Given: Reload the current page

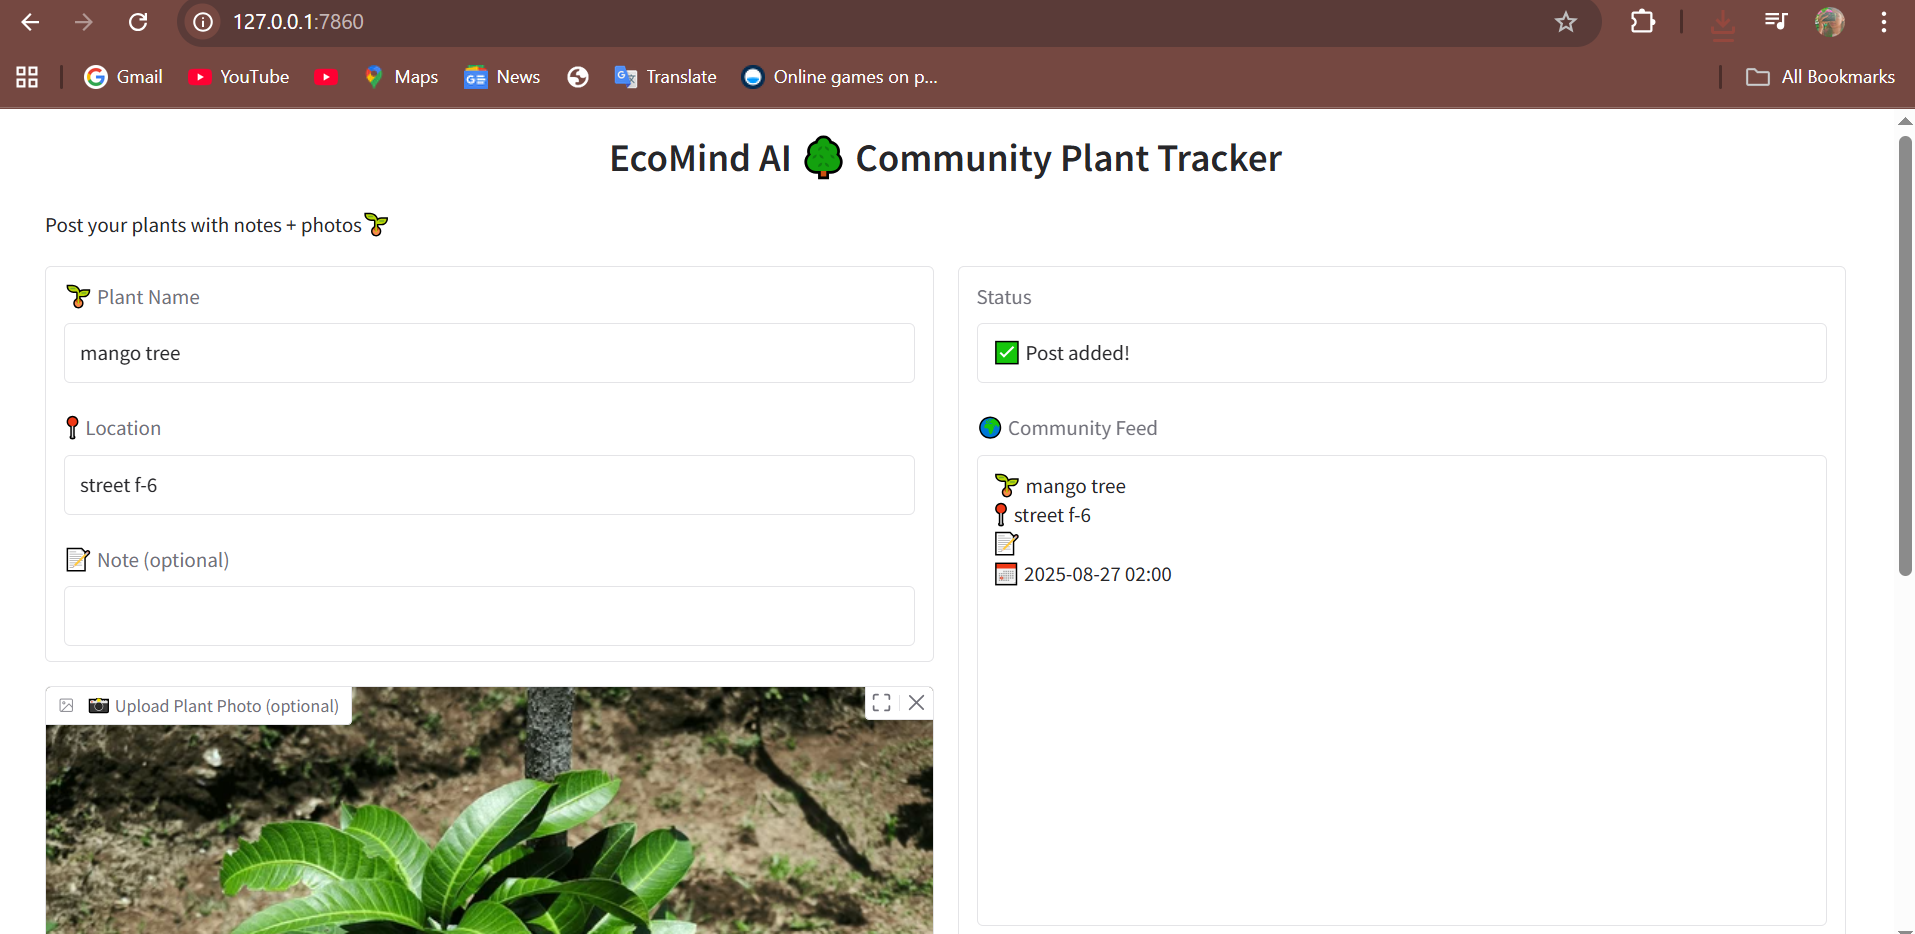Looking at the screenshot, I should point(138,22).
